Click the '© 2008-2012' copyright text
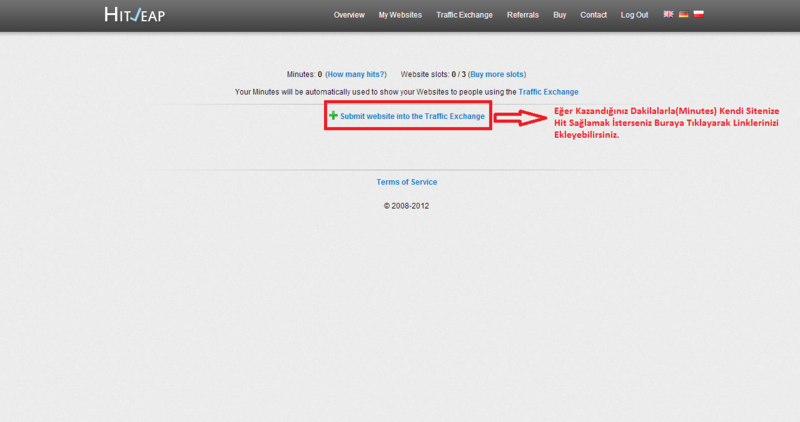 [407, 206]
